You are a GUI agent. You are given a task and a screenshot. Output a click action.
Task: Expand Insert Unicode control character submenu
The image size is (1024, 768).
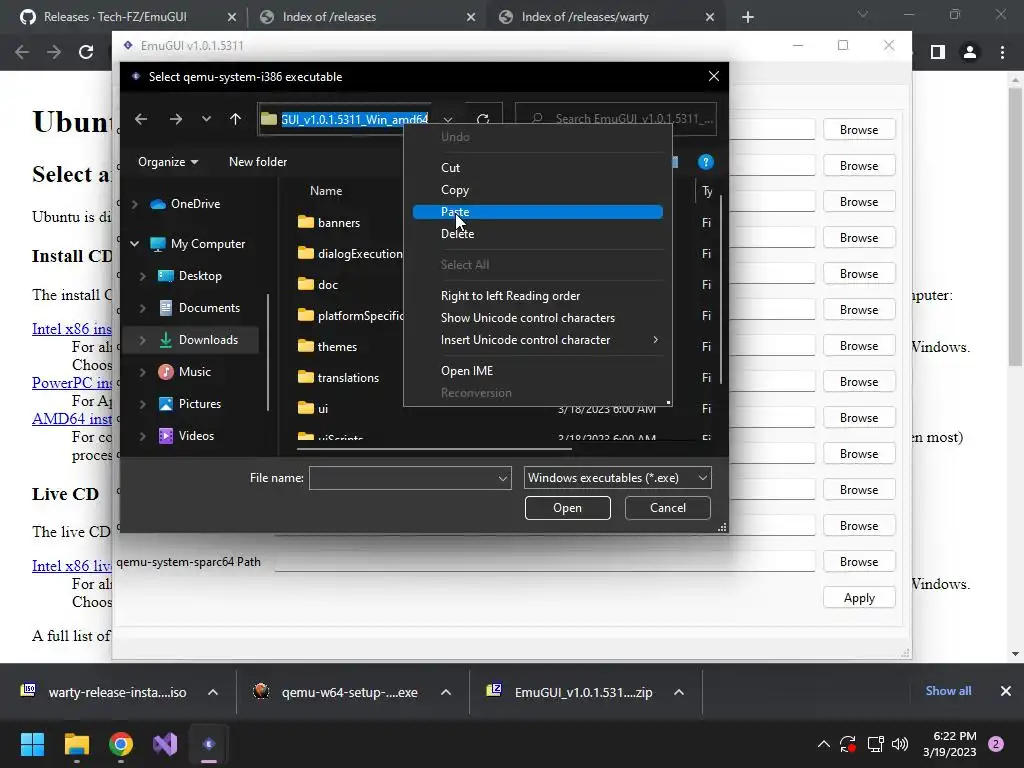[x=537, y=340]
